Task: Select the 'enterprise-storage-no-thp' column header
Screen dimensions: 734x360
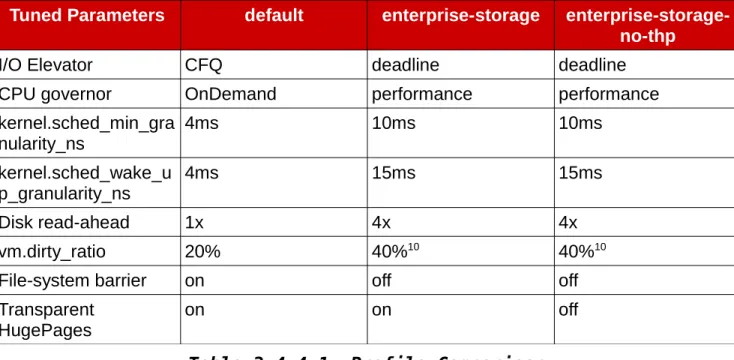Action: click(645, 25)
